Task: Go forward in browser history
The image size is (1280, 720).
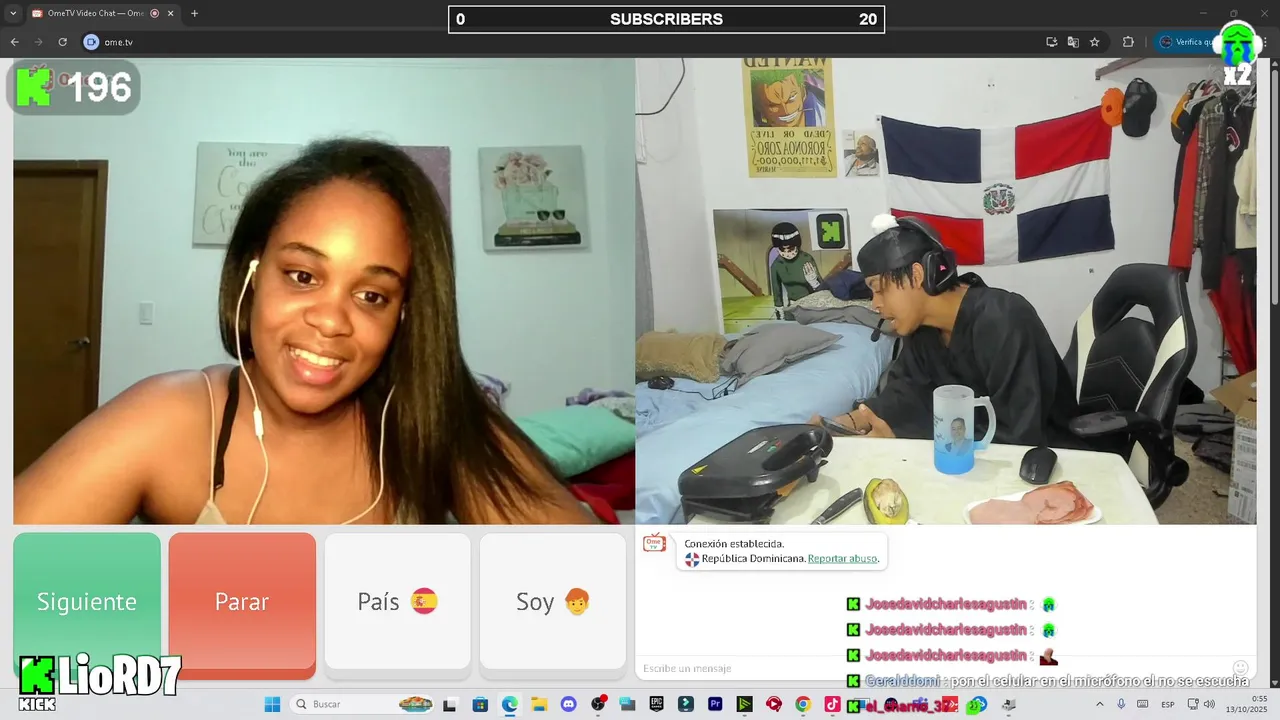Action: point(38,42)
